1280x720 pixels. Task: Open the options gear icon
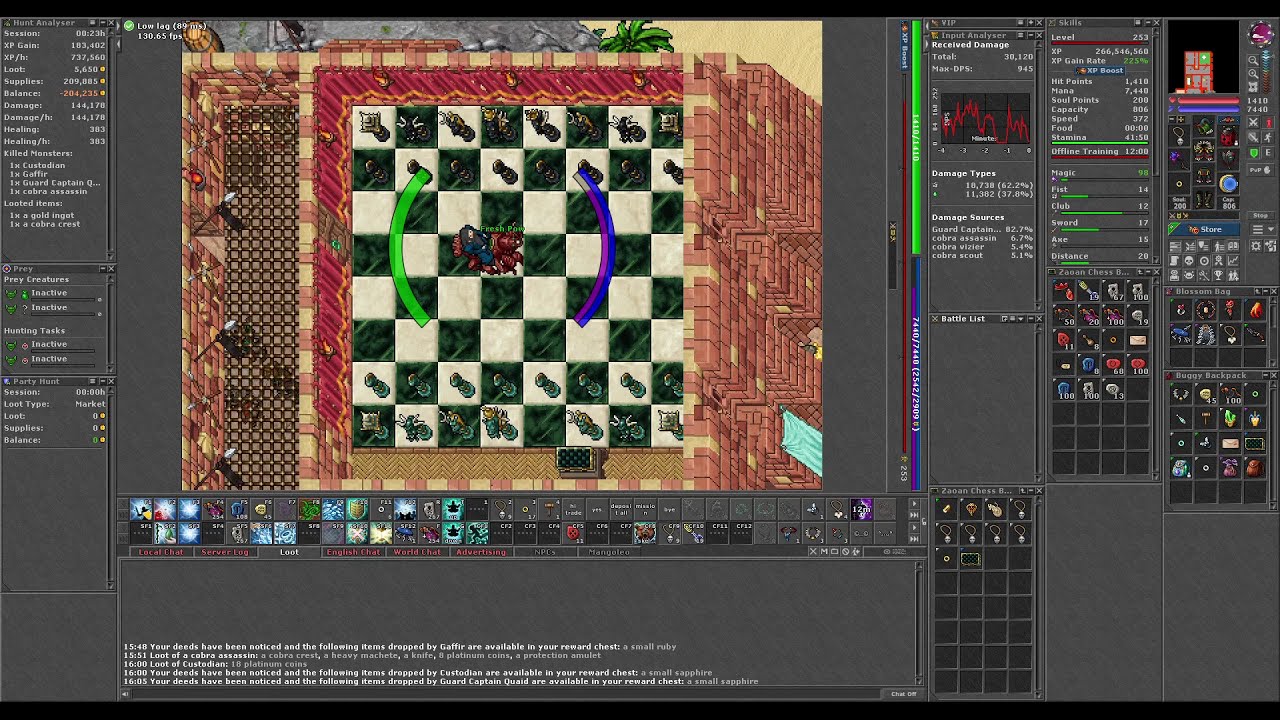1256,246
